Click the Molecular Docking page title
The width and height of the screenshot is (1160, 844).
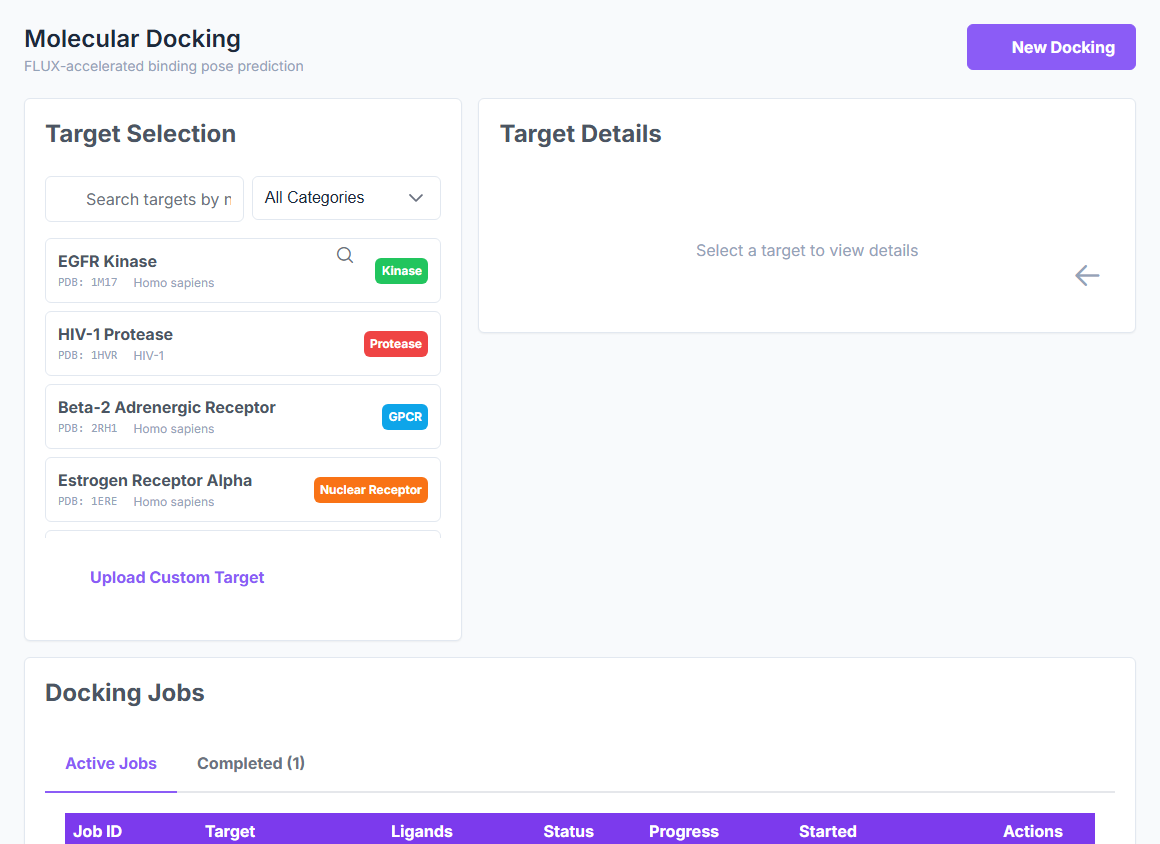(x=132, y=38)
